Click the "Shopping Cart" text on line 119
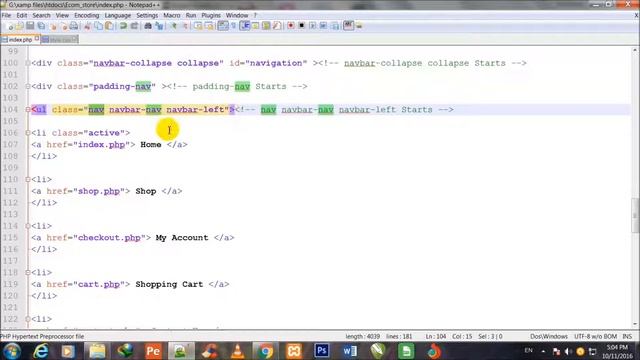The height and width of the screenshot is (360, 640). pos(169,284)
